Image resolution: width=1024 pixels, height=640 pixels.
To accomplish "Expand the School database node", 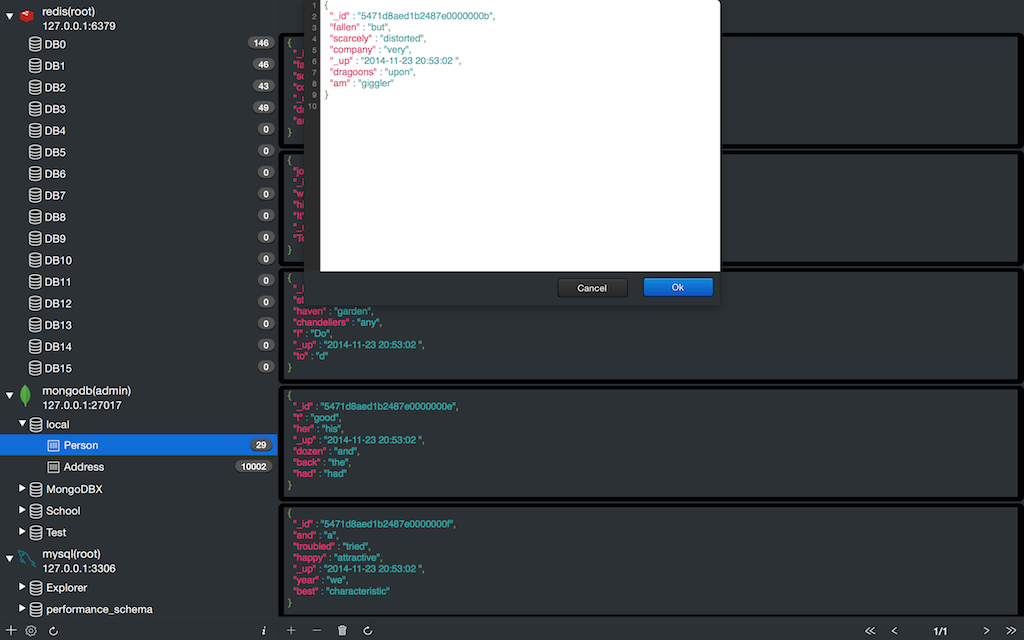I will pyautogui.click(x=23, y=511).
